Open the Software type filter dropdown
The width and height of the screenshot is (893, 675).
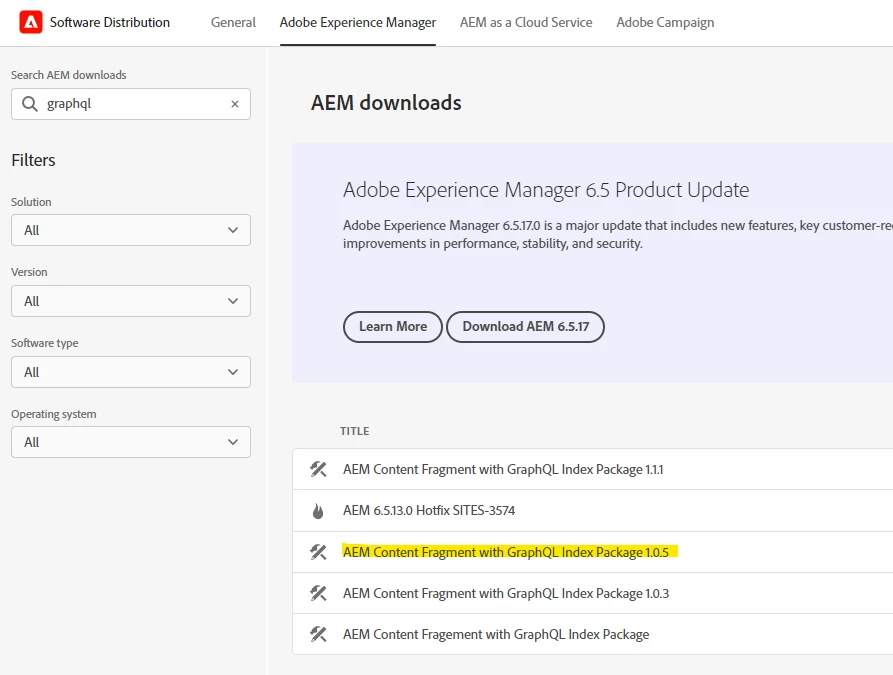[x=131, y=372]
